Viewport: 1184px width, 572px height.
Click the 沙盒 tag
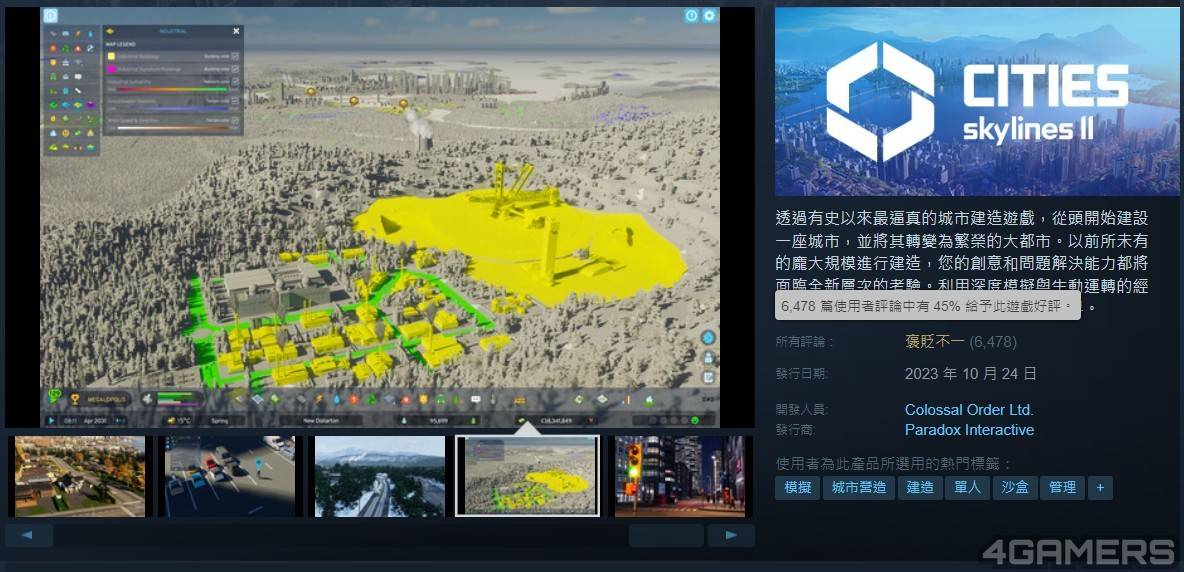click(1015, 487)
